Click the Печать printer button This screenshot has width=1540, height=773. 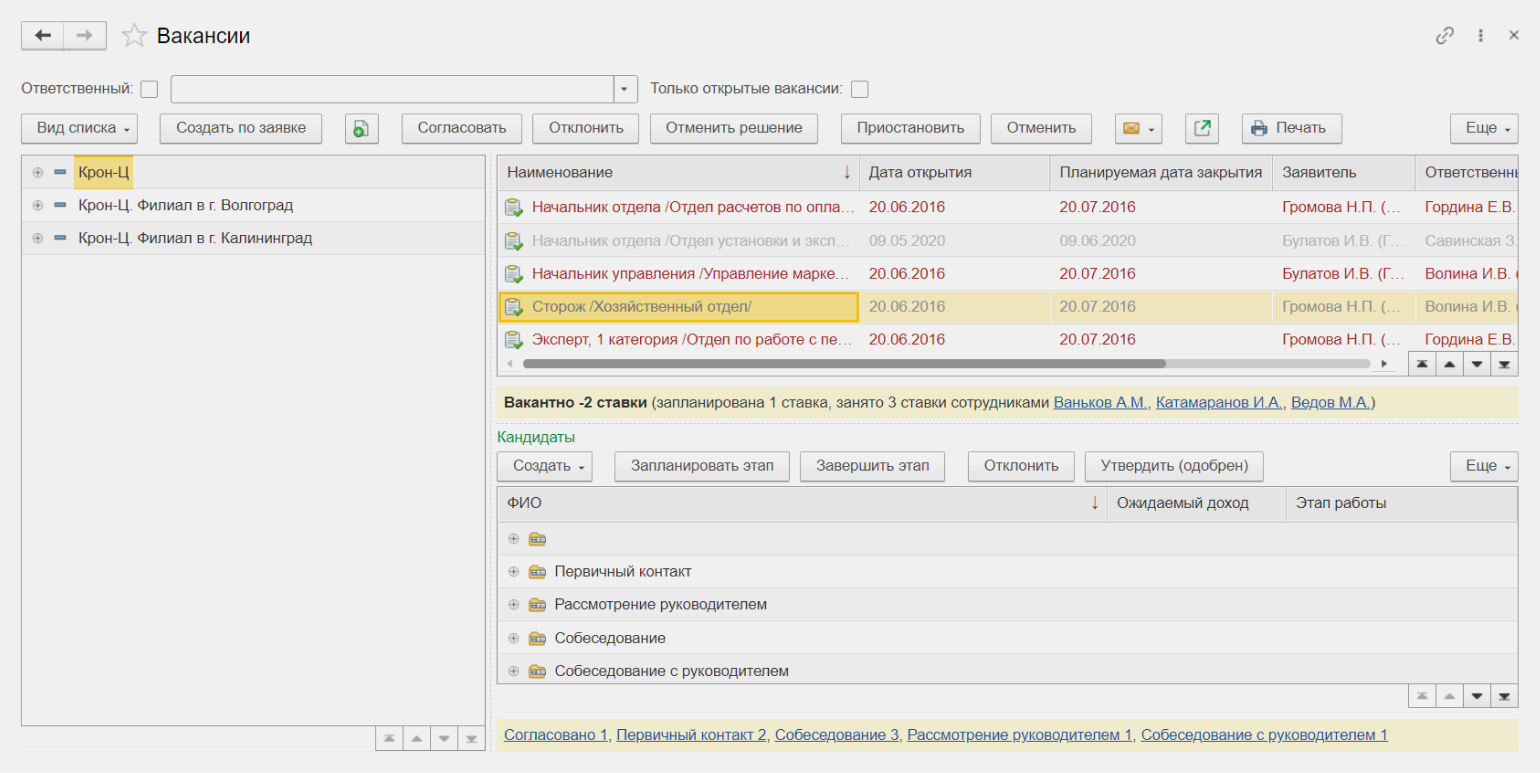click(x=1291, y=128)
